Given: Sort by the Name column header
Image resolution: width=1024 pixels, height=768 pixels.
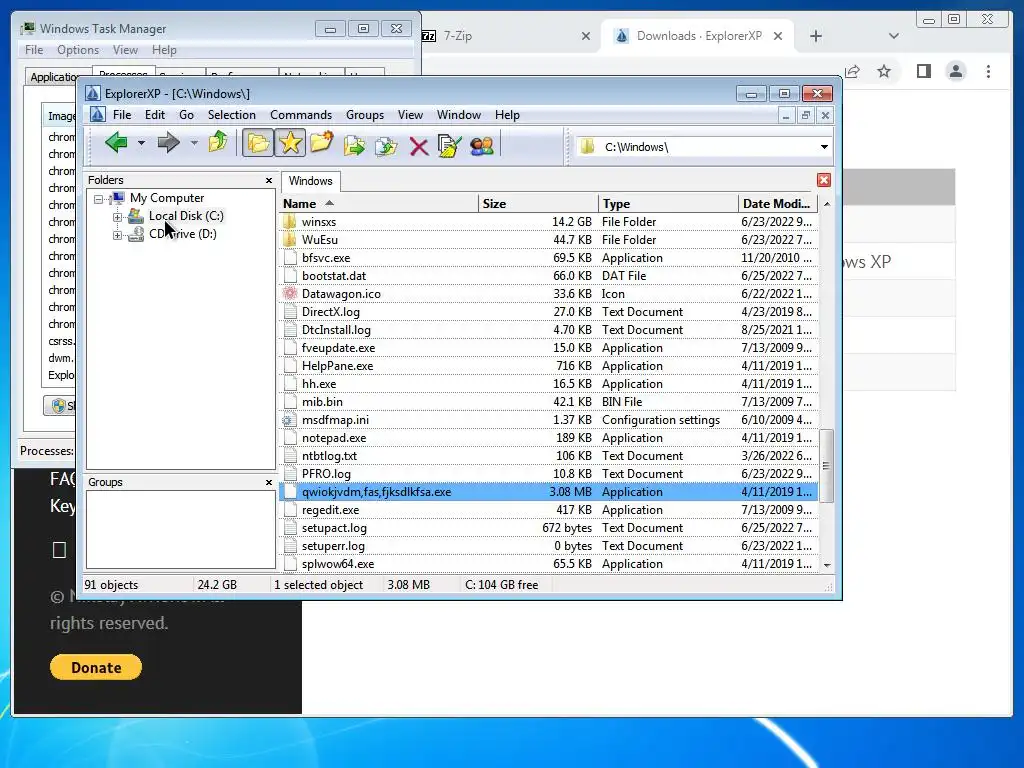Looking at the screenshot, I should (379, 204).
